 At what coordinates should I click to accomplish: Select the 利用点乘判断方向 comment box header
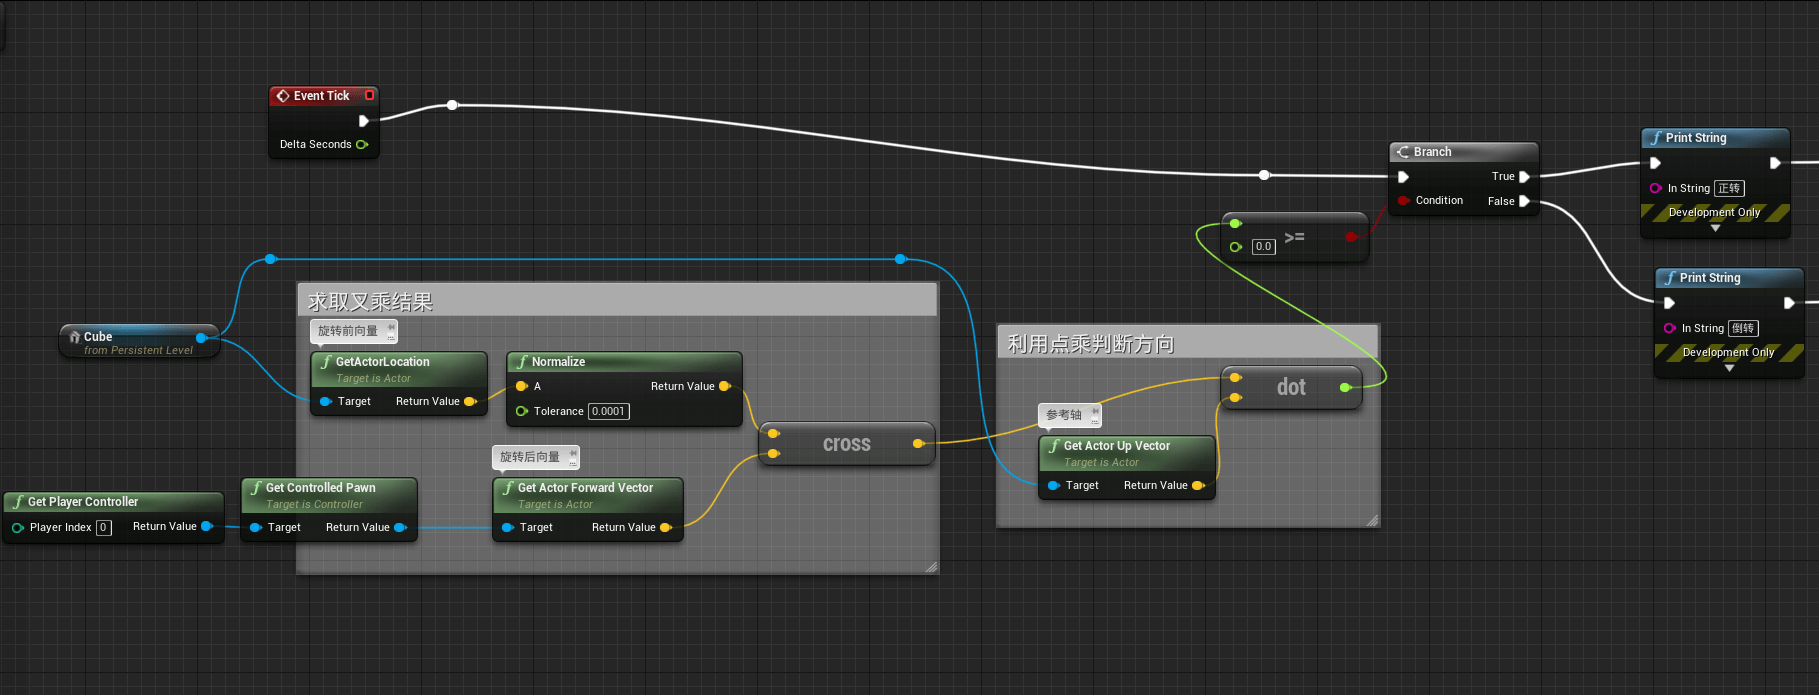click(1188, 343)
